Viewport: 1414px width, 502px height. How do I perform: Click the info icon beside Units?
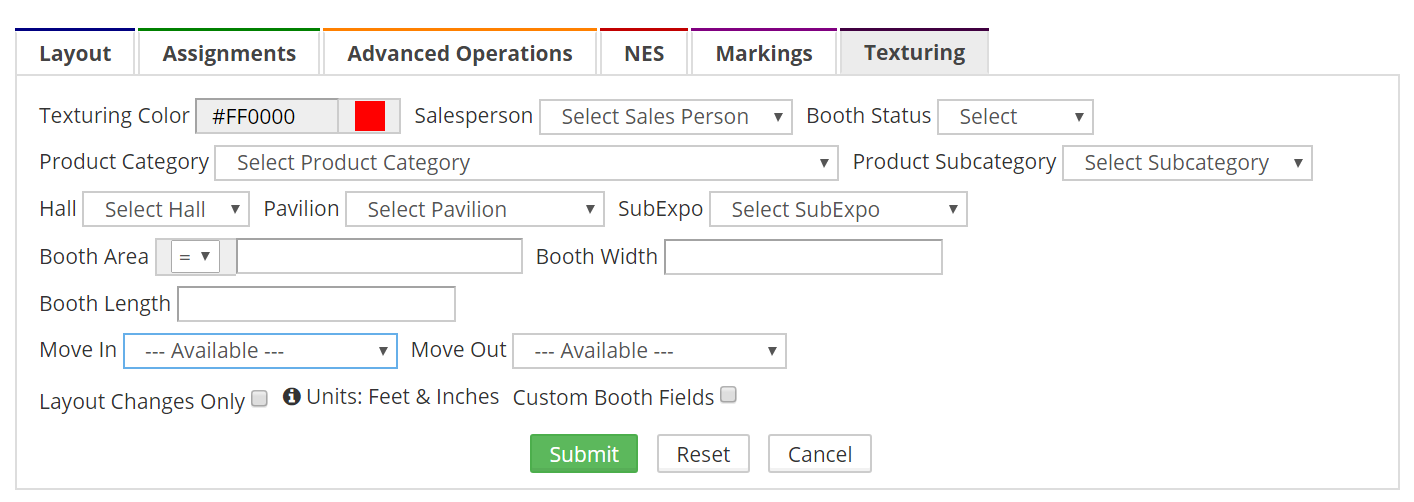point(292,397)
